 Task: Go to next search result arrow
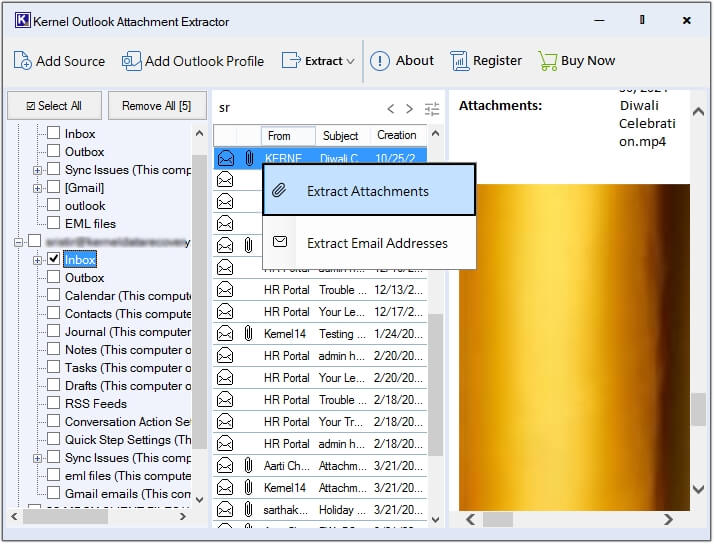pyautogui.click(x=409, y=109)
